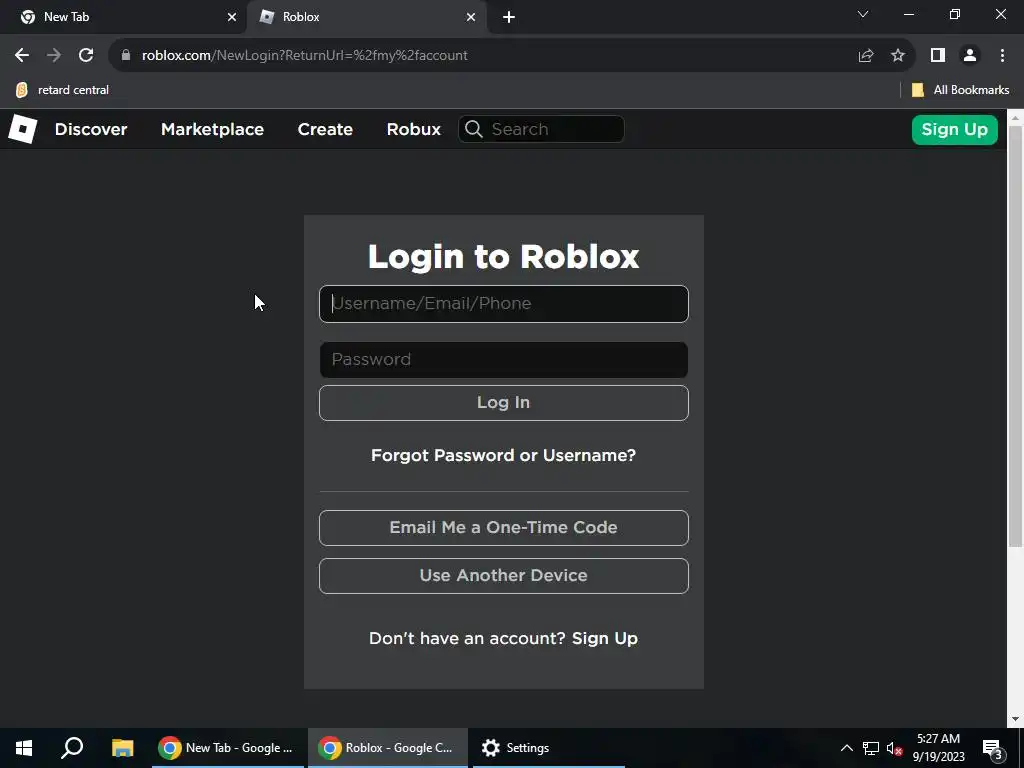The image size is (1024, 768).
Task: Click the Roblox logo home icon
Action: click(x=22, y=129)
